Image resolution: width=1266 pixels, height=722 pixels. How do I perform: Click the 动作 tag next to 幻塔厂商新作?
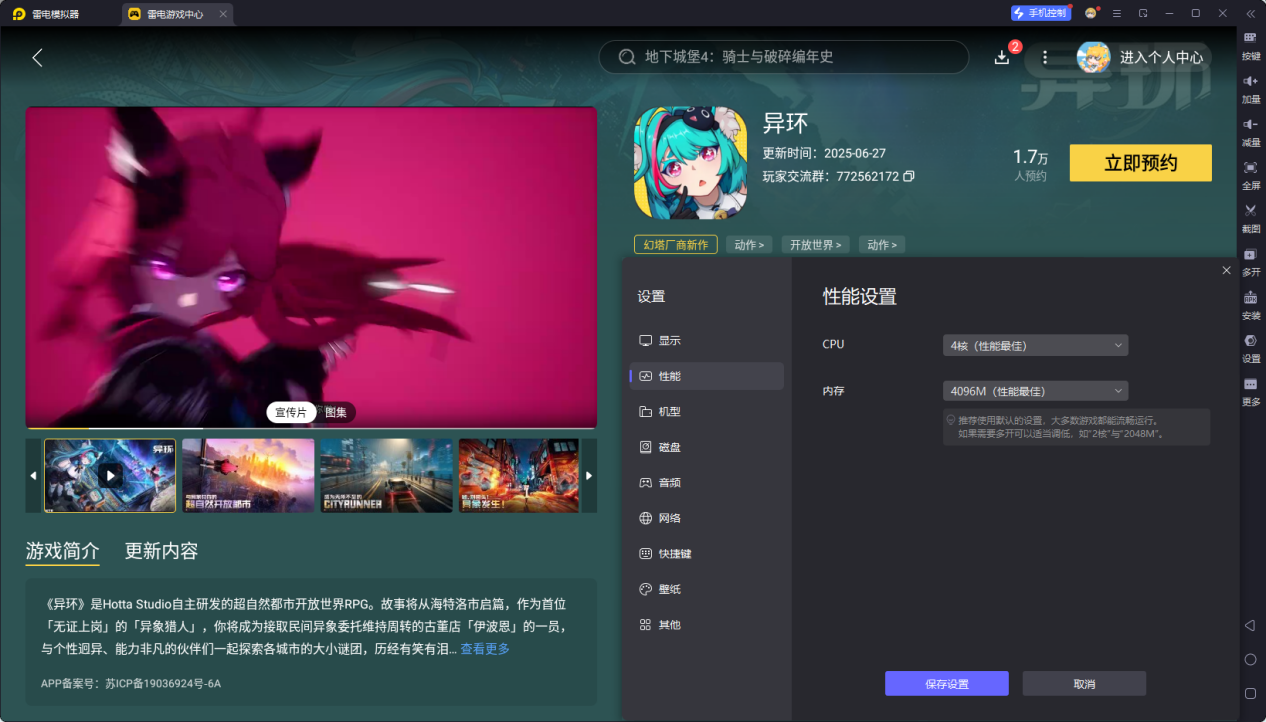(x=749, y=245)
